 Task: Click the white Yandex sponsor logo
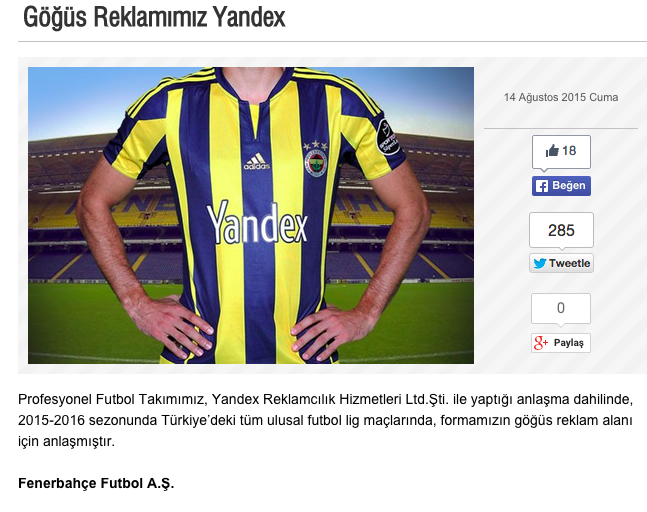257,222
